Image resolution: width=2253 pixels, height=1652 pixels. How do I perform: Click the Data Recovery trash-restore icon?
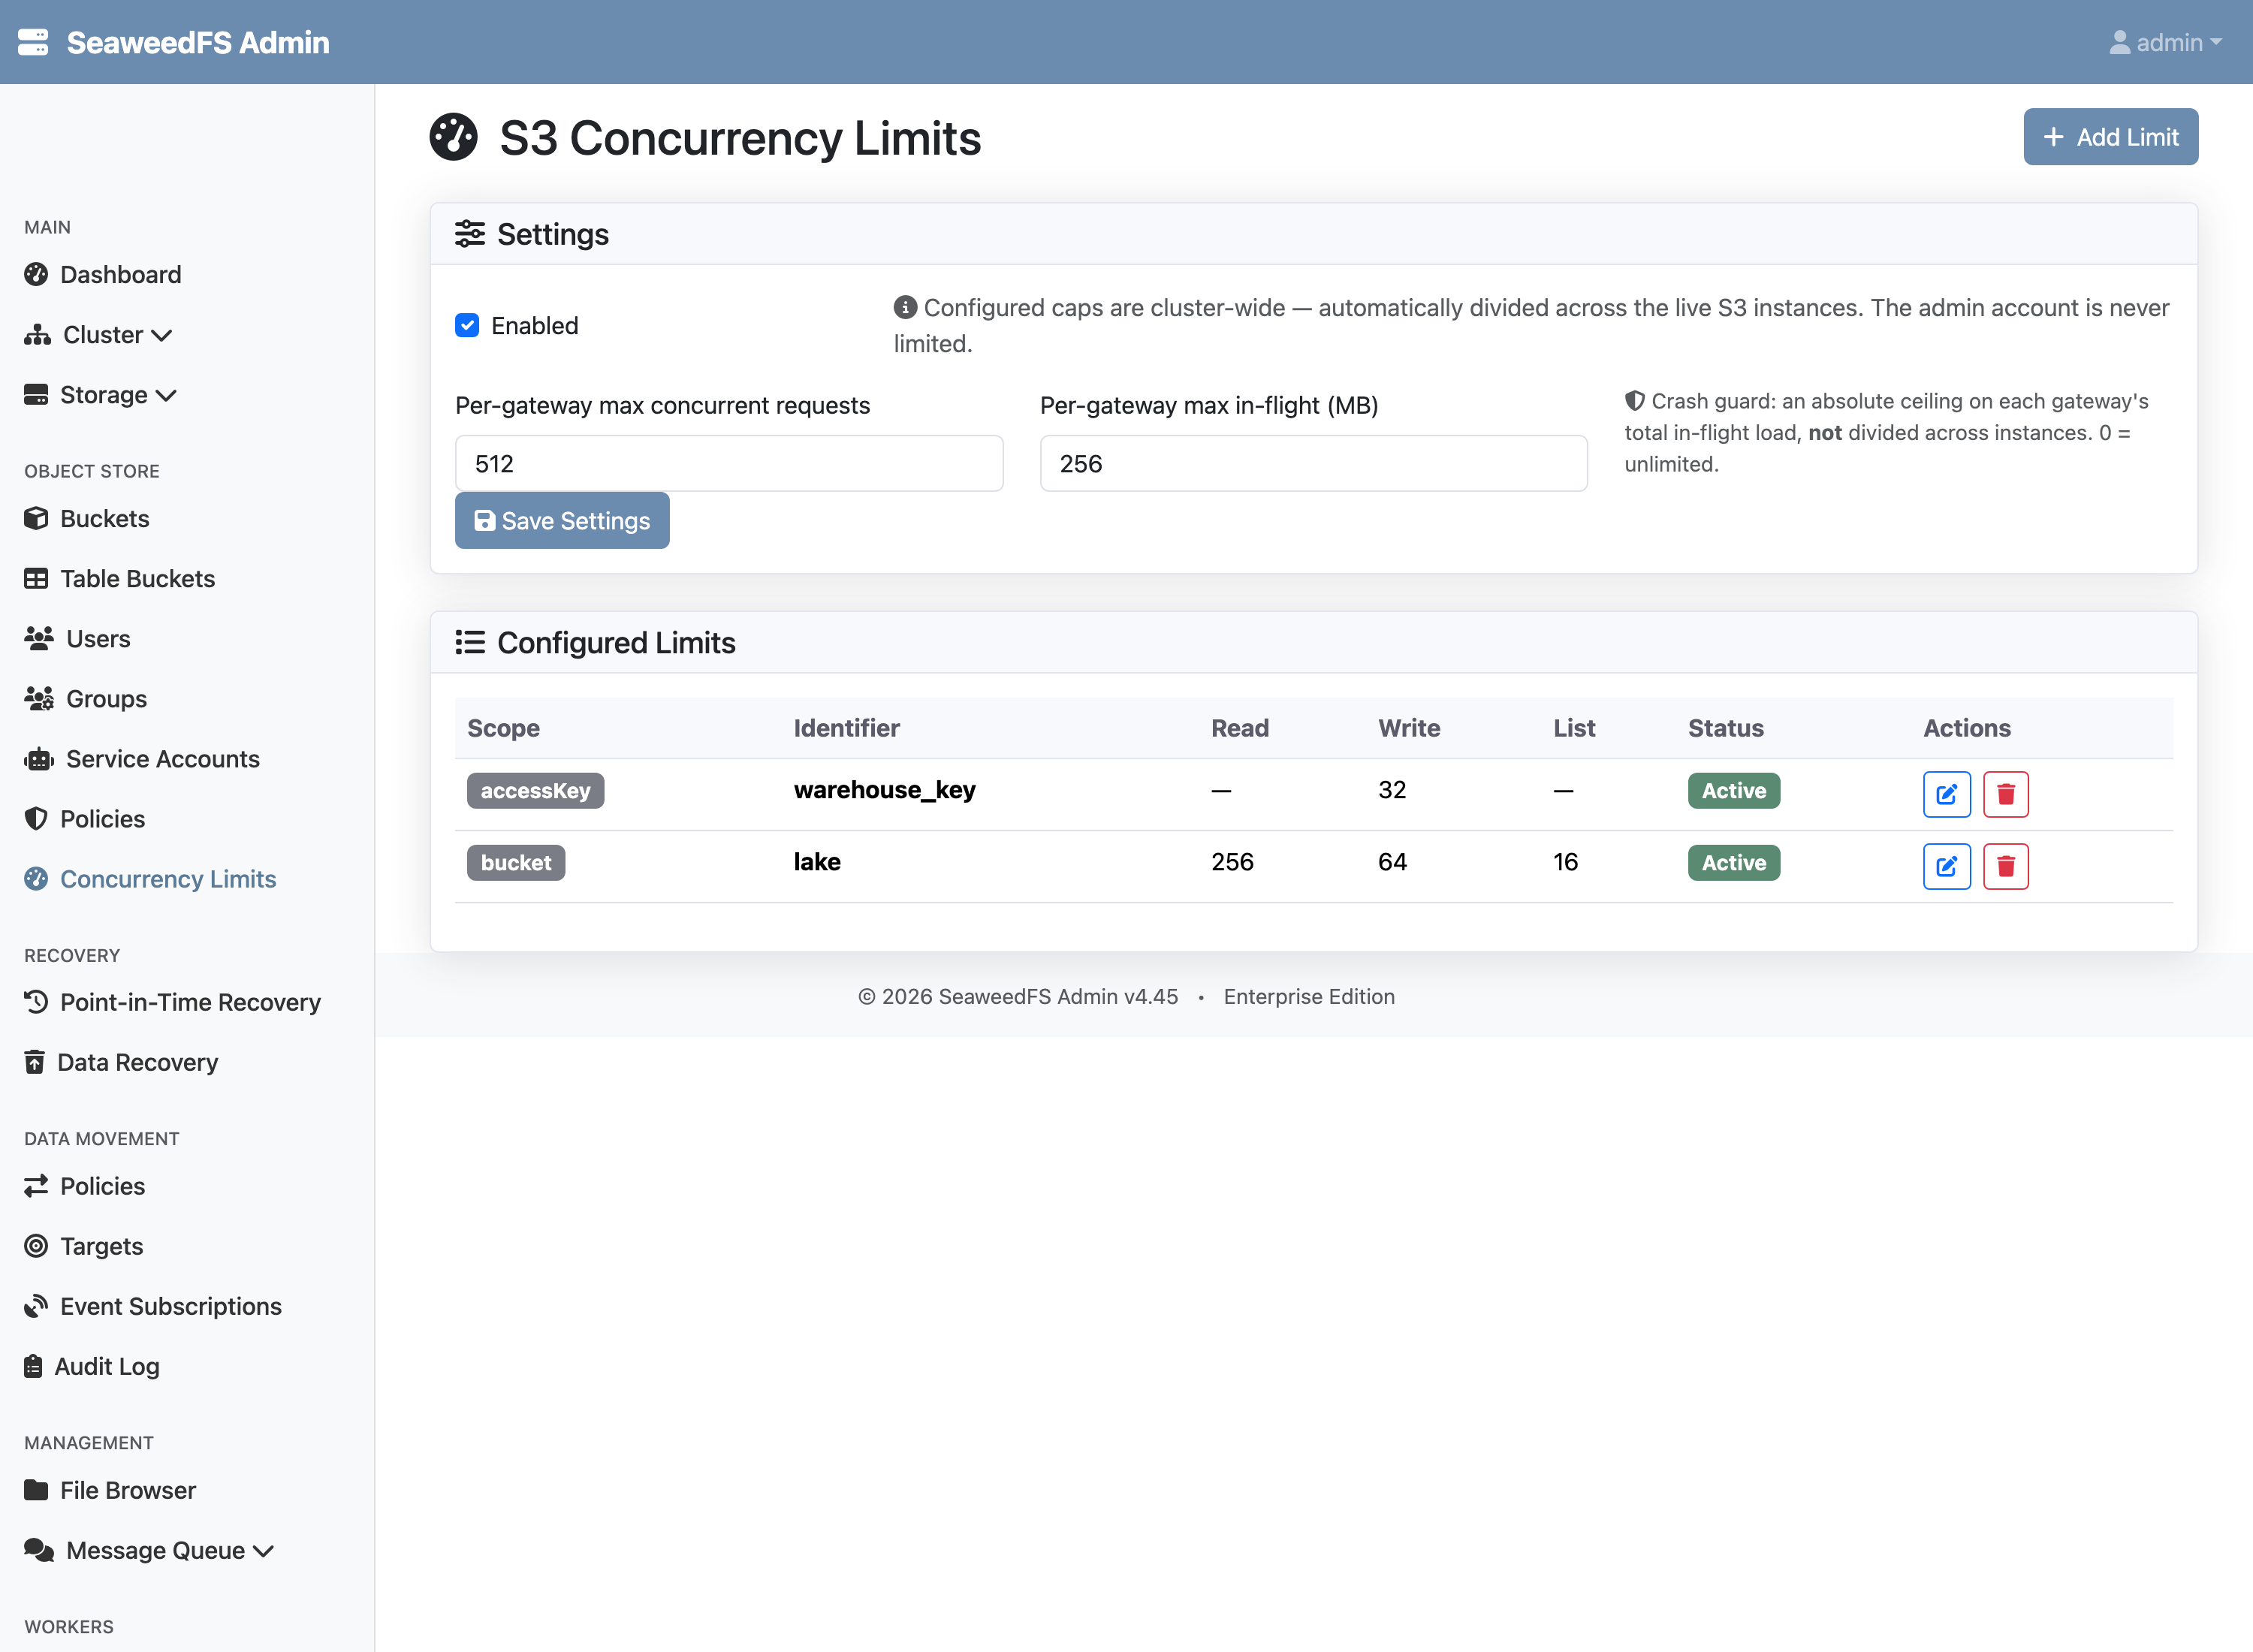pos(34,1061)
